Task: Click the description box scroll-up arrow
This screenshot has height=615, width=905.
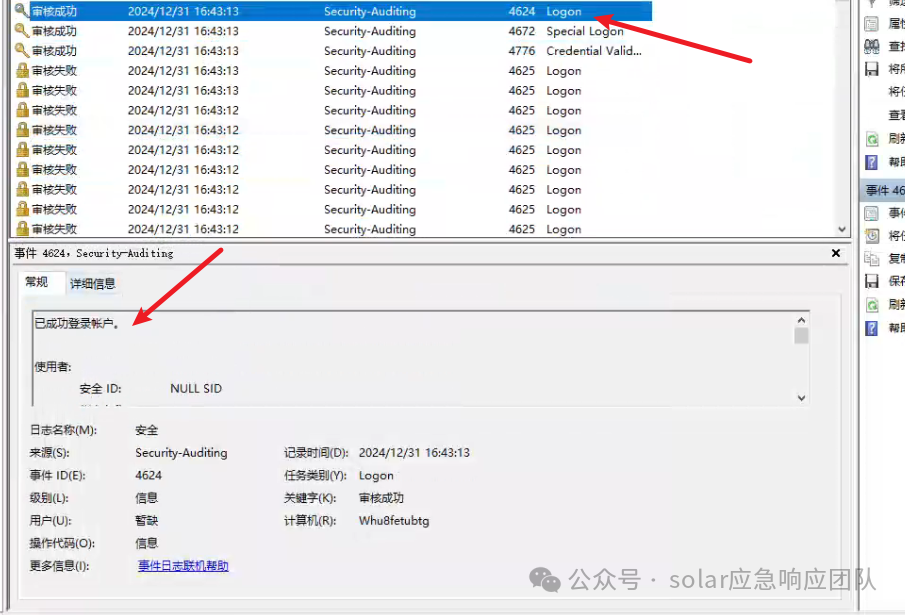Action: coord(801,319)
